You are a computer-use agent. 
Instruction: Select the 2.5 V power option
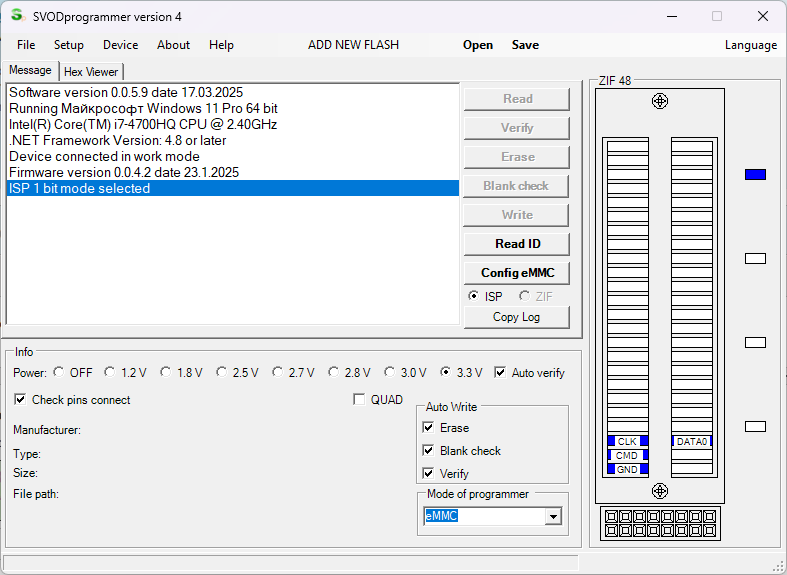(x=221, y=372)
